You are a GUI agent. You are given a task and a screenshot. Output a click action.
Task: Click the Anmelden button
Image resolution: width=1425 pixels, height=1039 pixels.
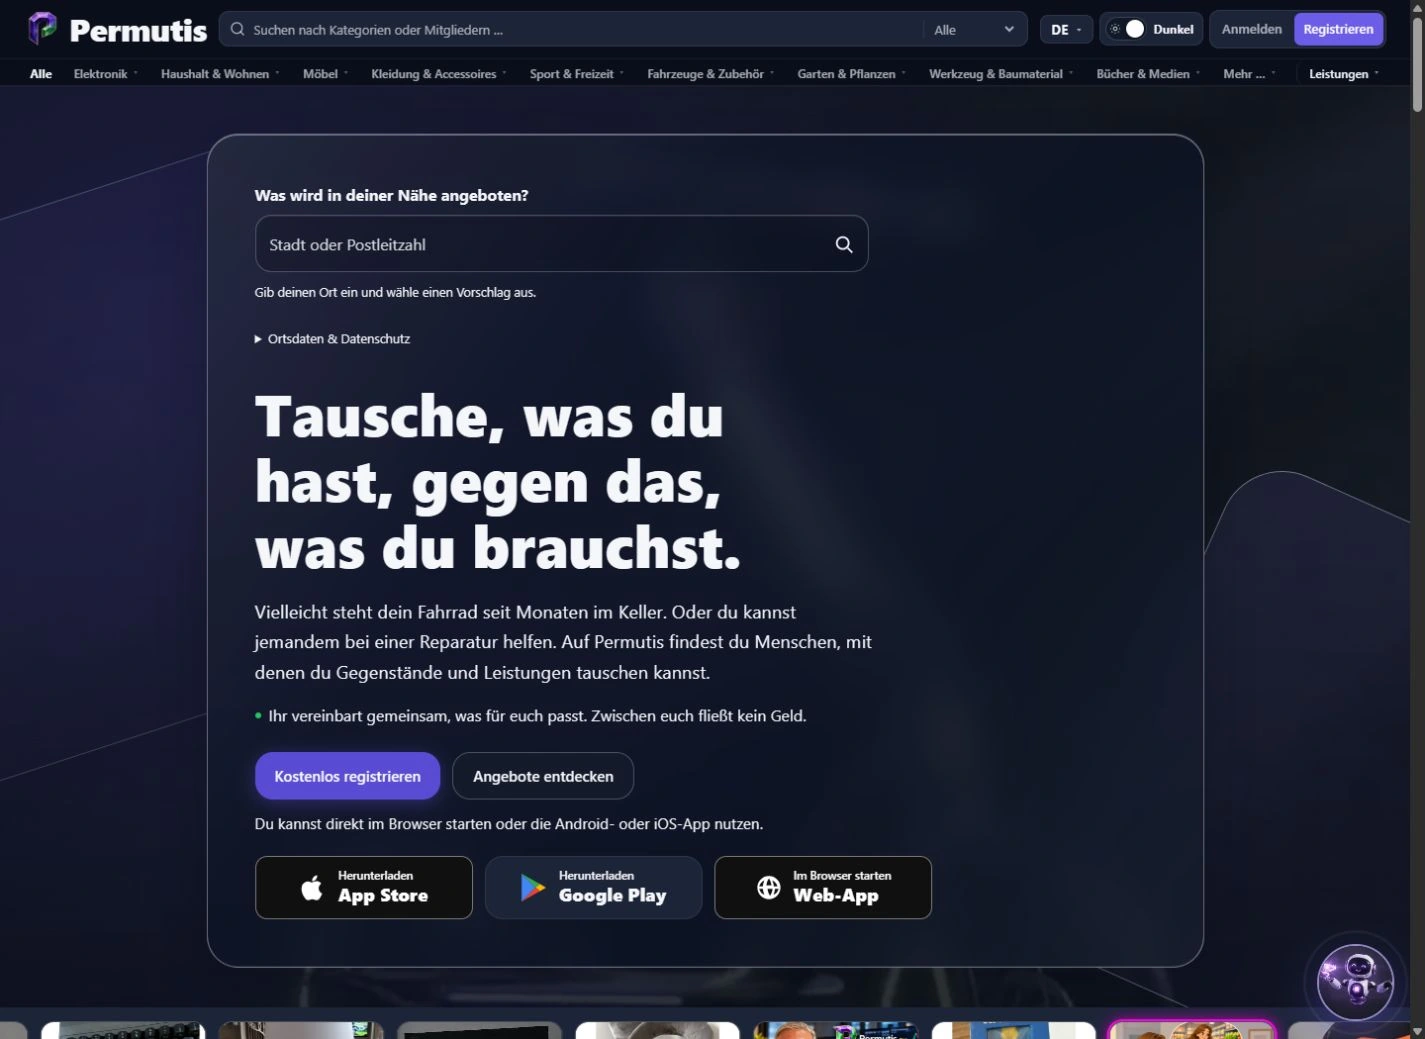[1251, 29]
